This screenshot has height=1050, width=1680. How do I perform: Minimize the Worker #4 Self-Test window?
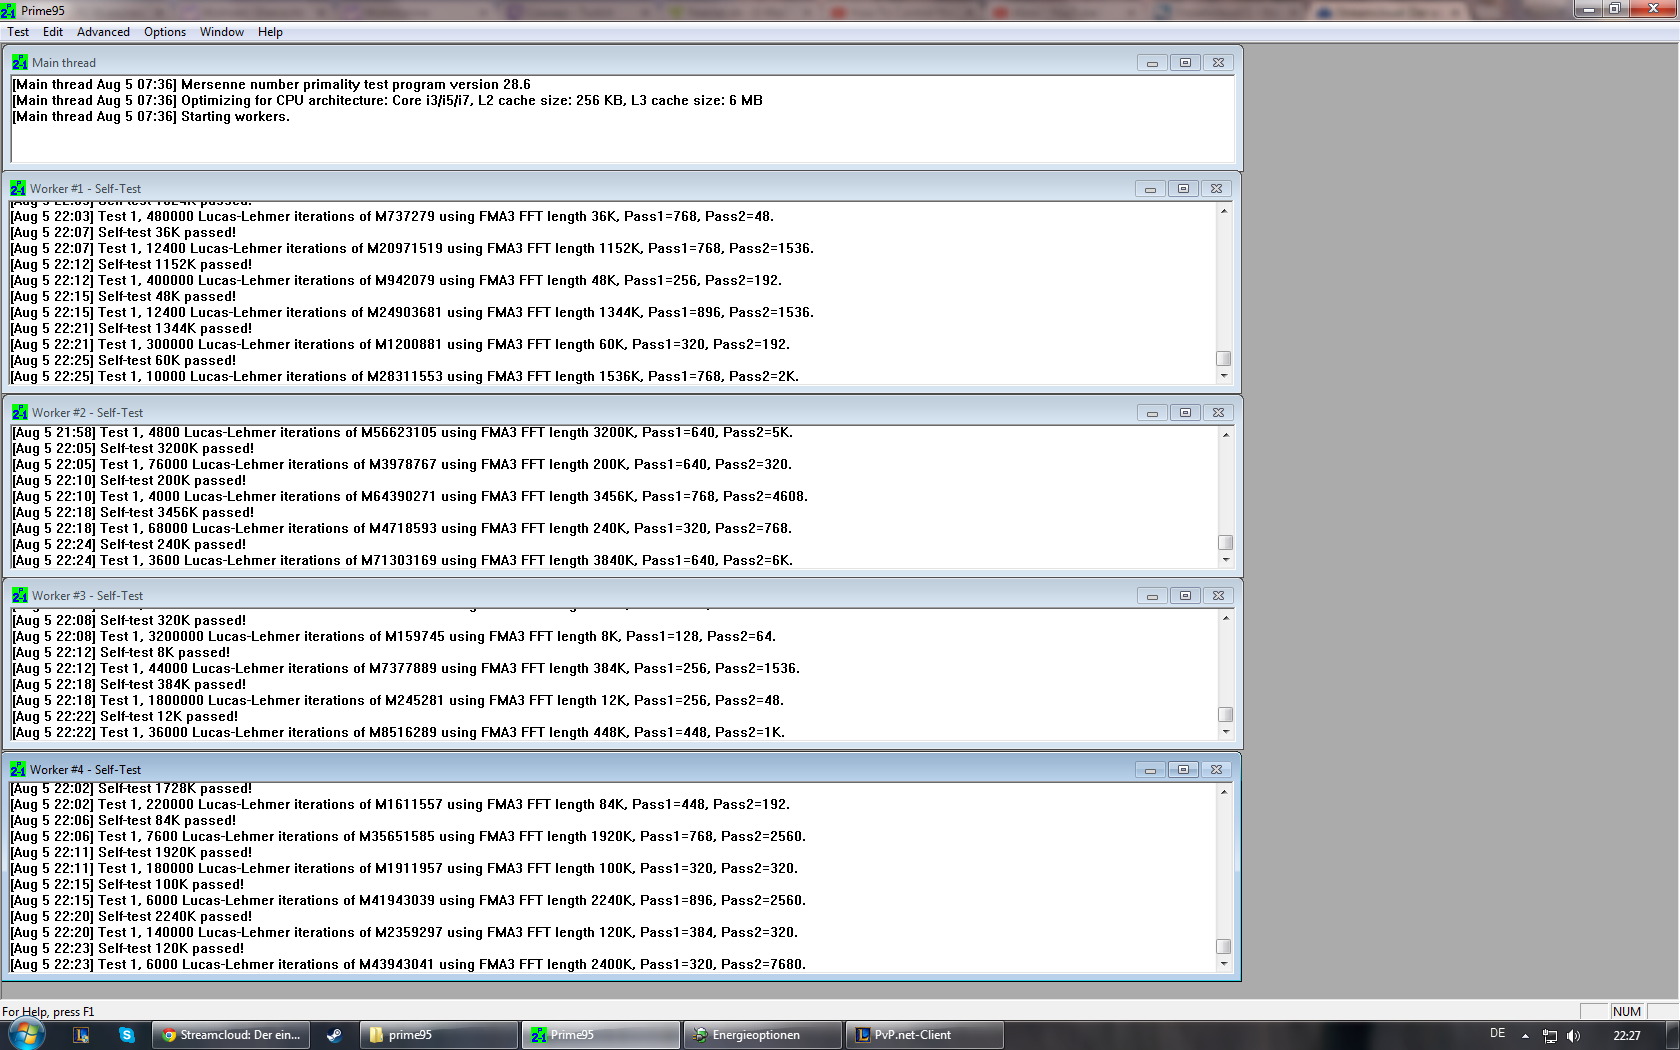point(1150,769)
